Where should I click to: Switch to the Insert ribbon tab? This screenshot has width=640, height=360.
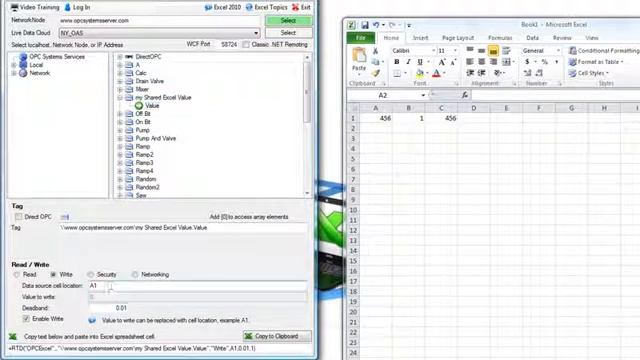tap(420, 38)
